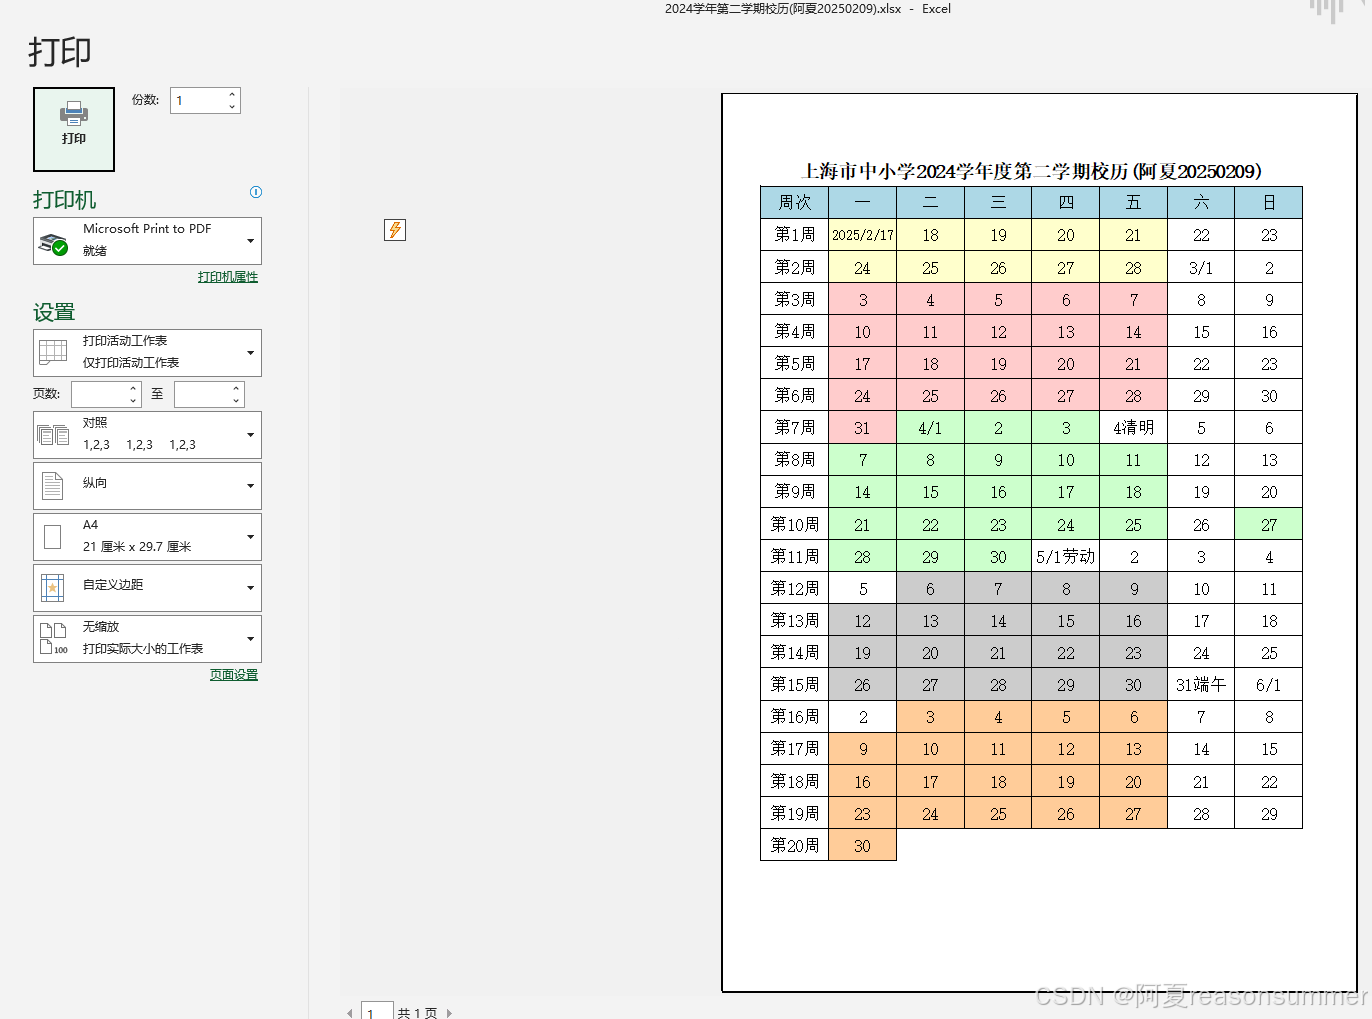
Task: Click the 日 Sunday column header
Action: pyautogui.click(x=1268, y=202)
